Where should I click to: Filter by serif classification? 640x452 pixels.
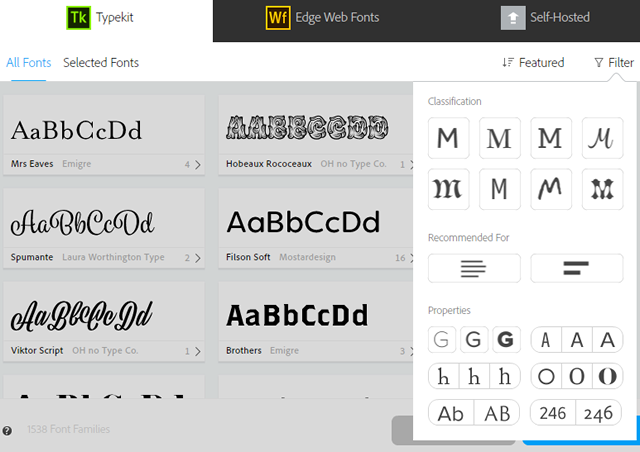pos(500,138)
